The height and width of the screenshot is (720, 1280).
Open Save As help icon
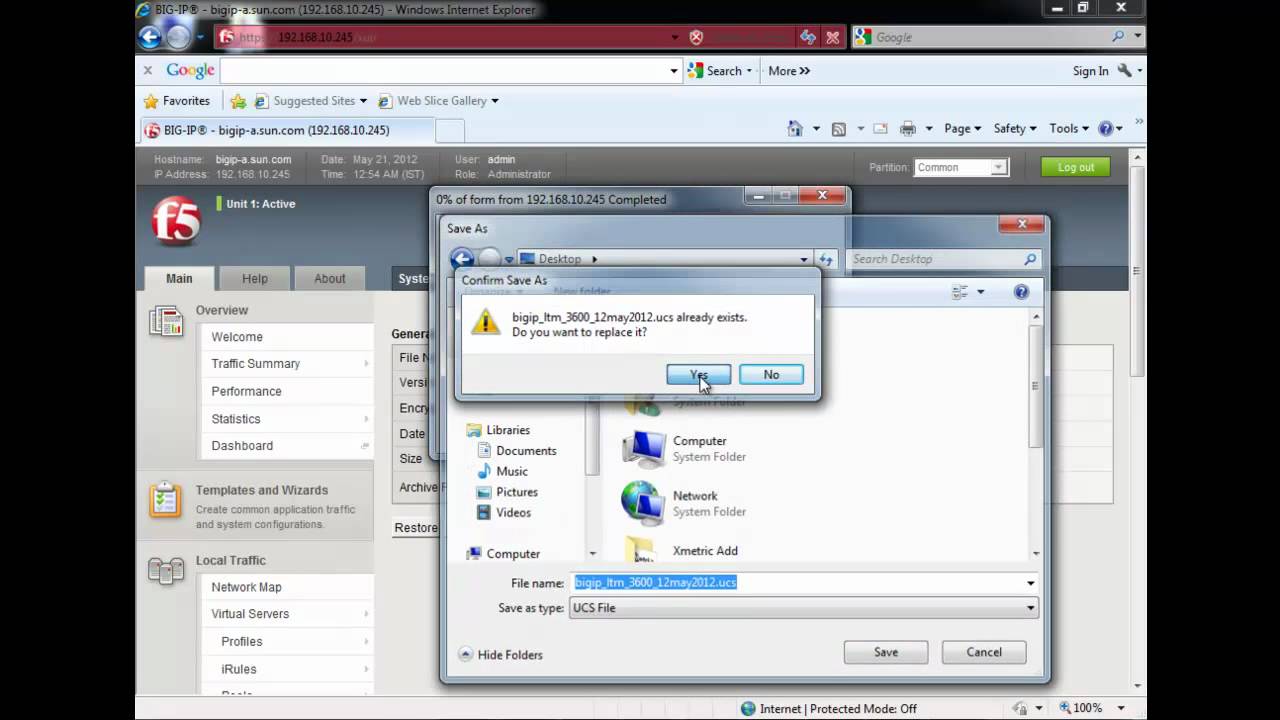click(x=1021, y=292)
